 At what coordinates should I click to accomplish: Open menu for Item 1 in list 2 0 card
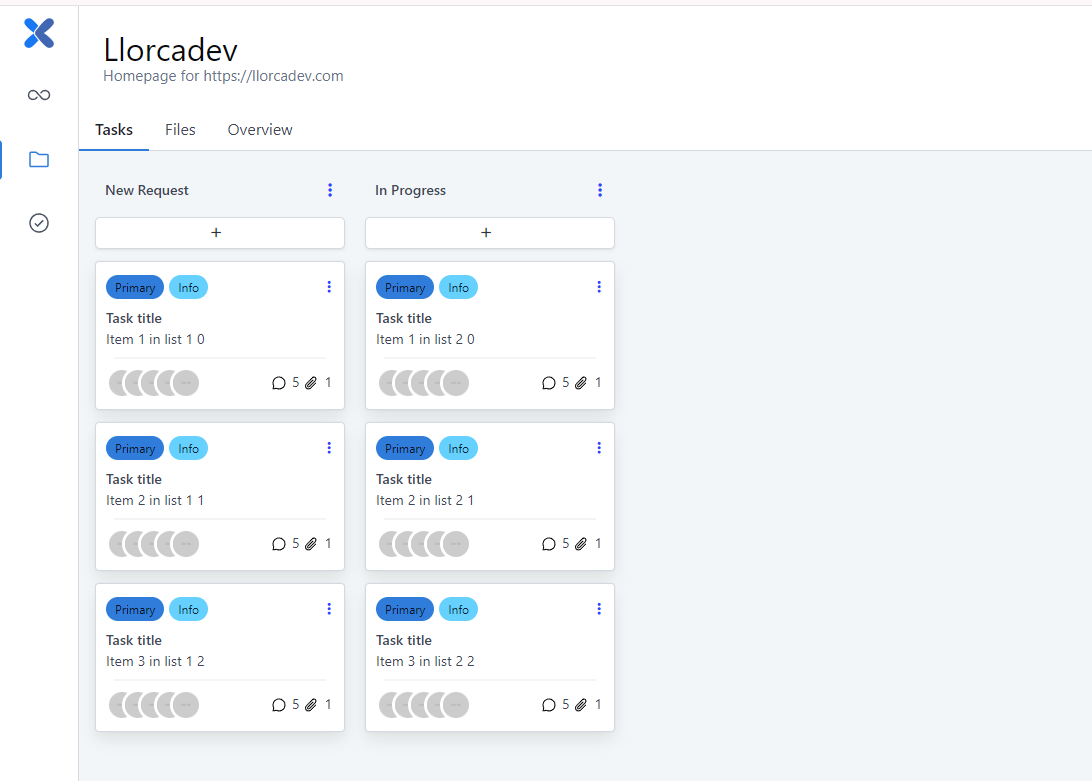click(x=599, y=287)
